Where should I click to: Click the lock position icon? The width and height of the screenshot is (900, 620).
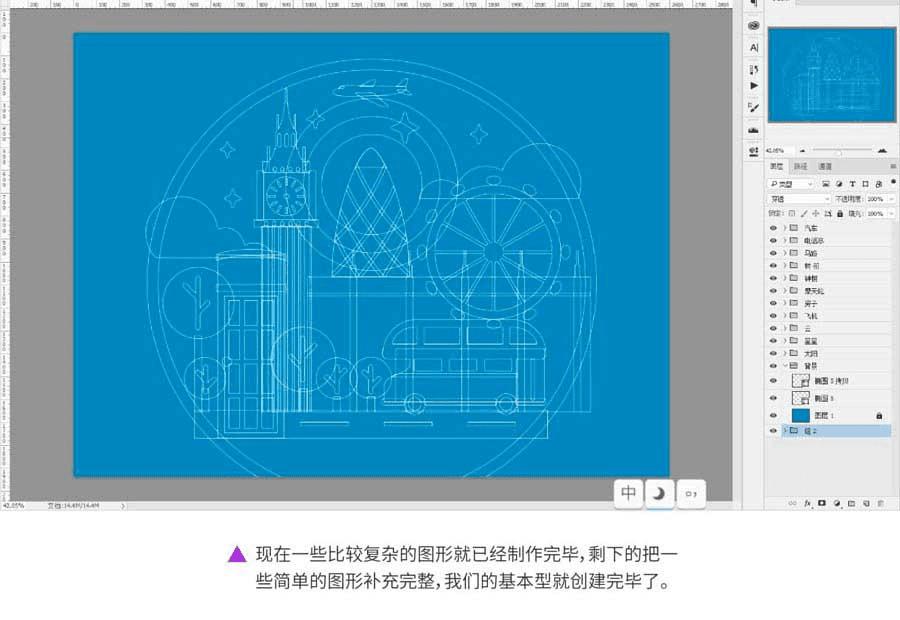click(816, 214)
